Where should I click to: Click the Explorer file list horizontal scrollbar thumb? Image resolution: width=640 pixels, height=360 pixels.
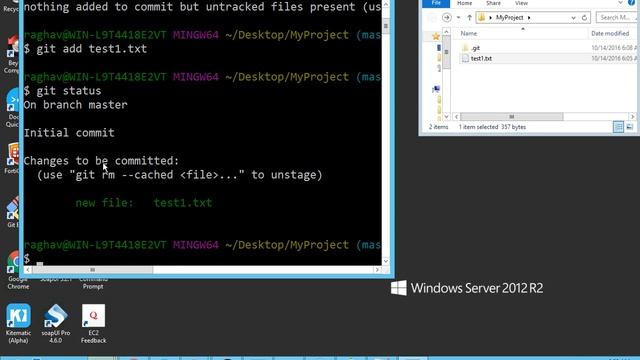pos(512,117)
